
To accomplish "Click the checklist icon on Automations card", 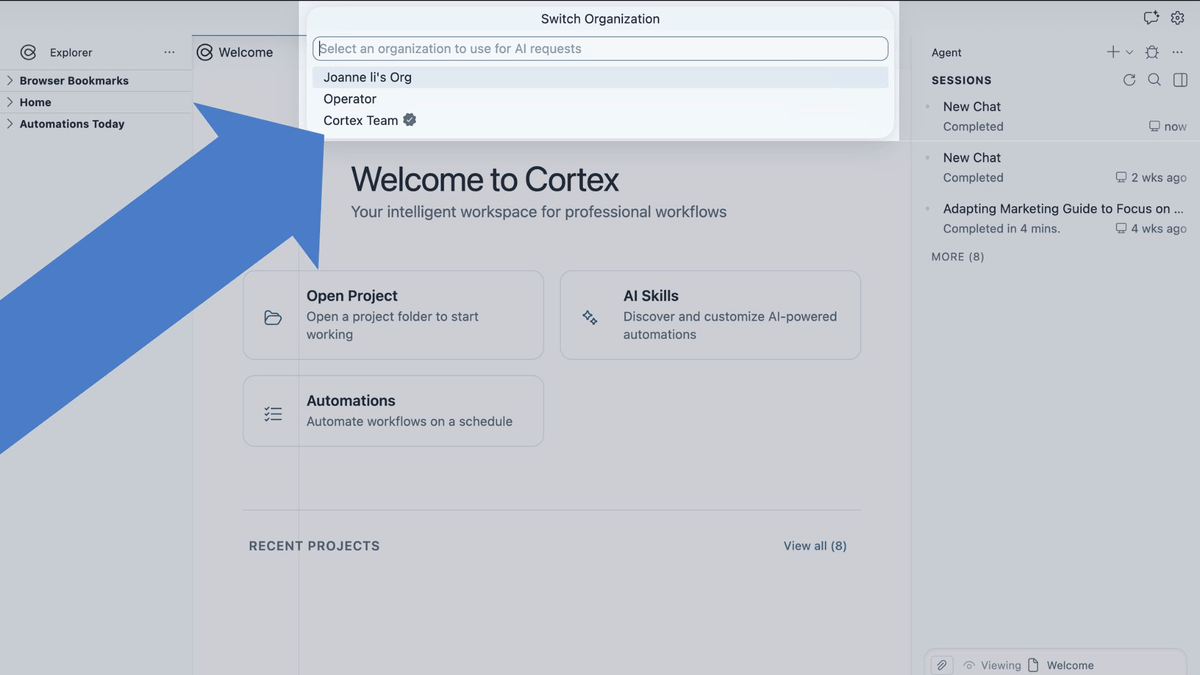I will tap(273, 414).
